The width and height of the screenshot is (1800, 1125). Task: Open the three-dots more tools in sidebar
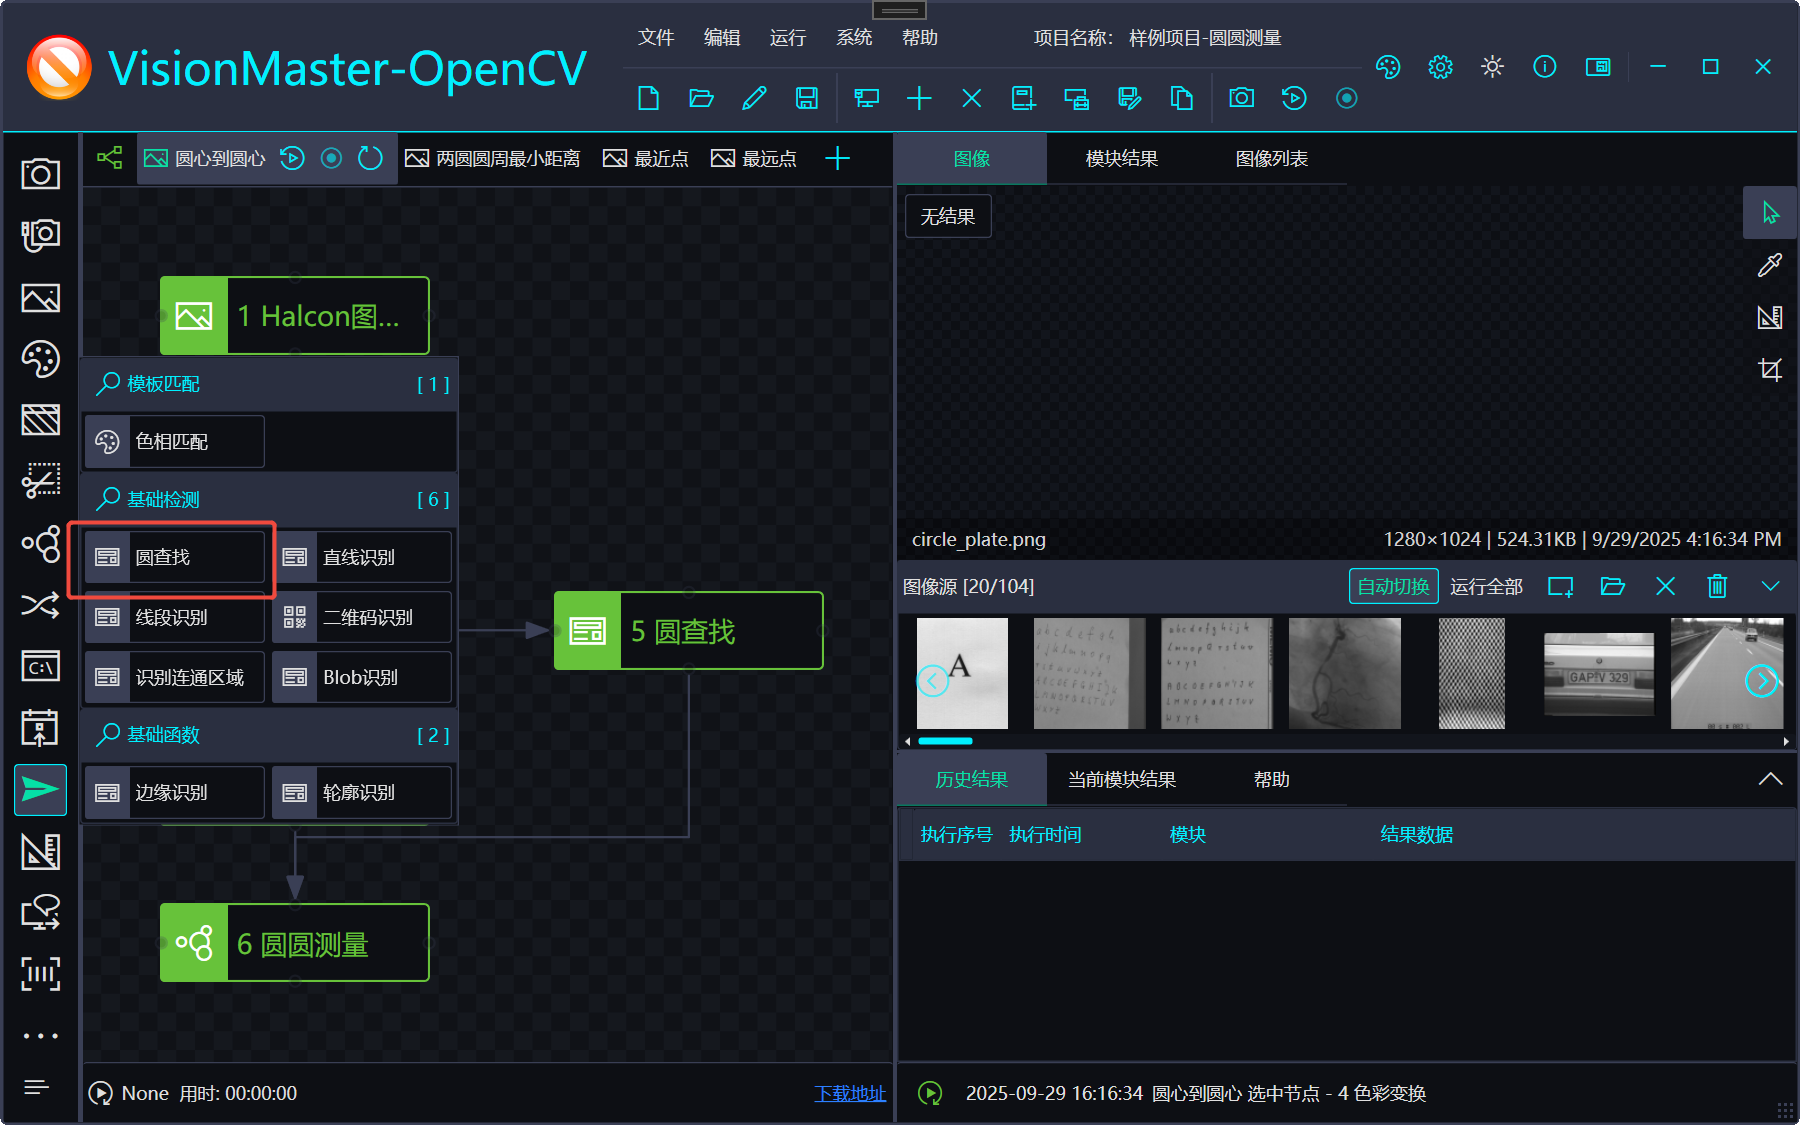(40, 1036)
